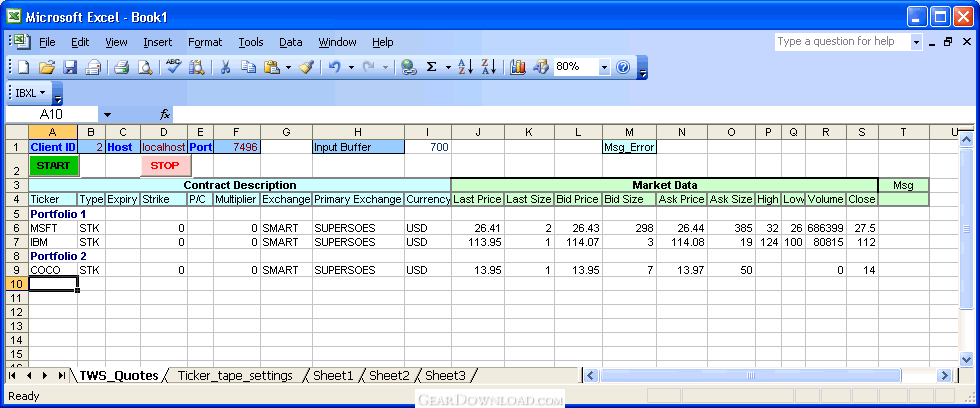Viewport: 980px width, 408px height.
Task: Select the Input Buffer value 700
Action: pyautogui.click(x=428, y=147)
